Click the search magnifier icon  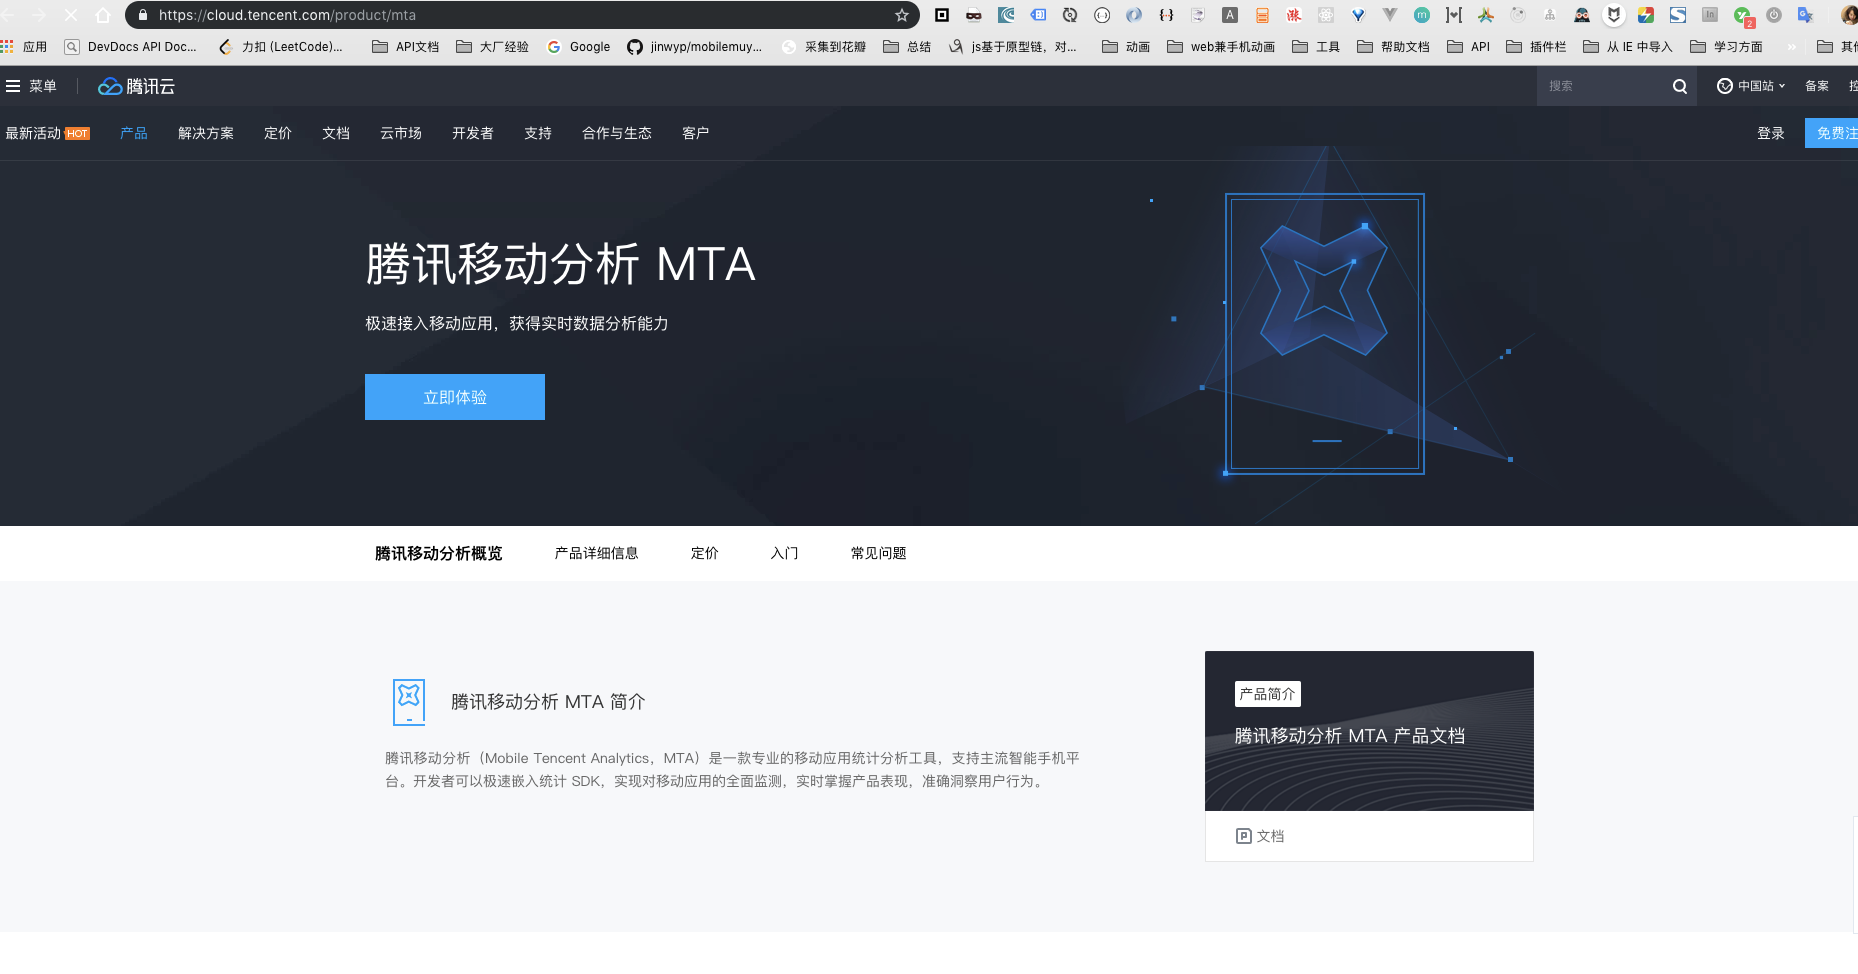pos(1680,86)
